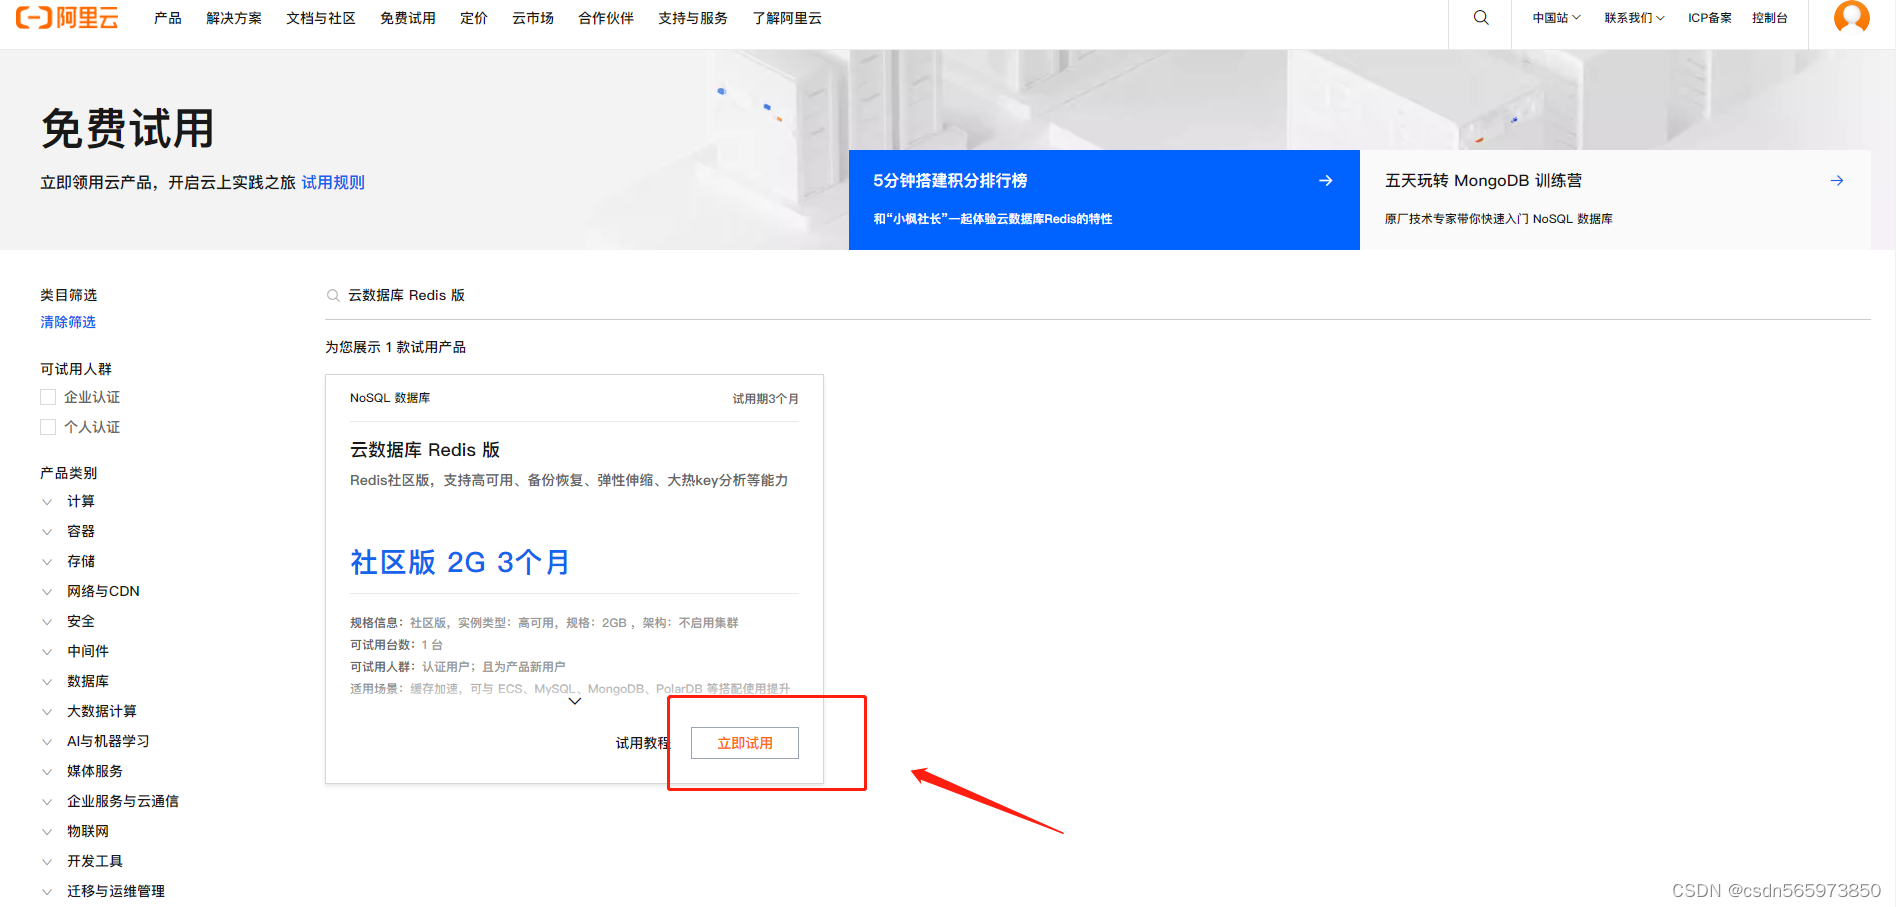Open the 了解阿里云 menu
This screenshot has height=907, width=1896.
coord(787,18)
